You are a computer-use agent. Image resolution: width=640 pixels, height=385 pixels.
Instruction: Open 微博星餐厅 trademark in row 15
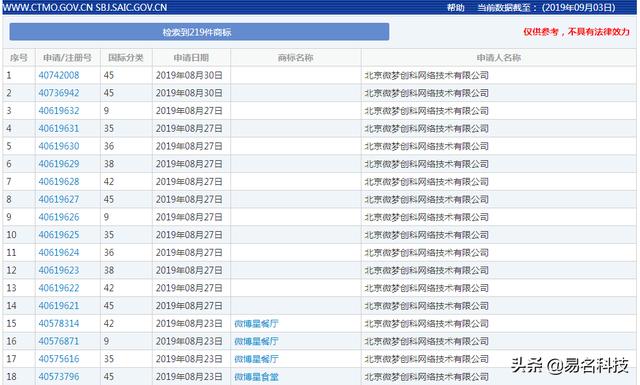pos(256,324)
